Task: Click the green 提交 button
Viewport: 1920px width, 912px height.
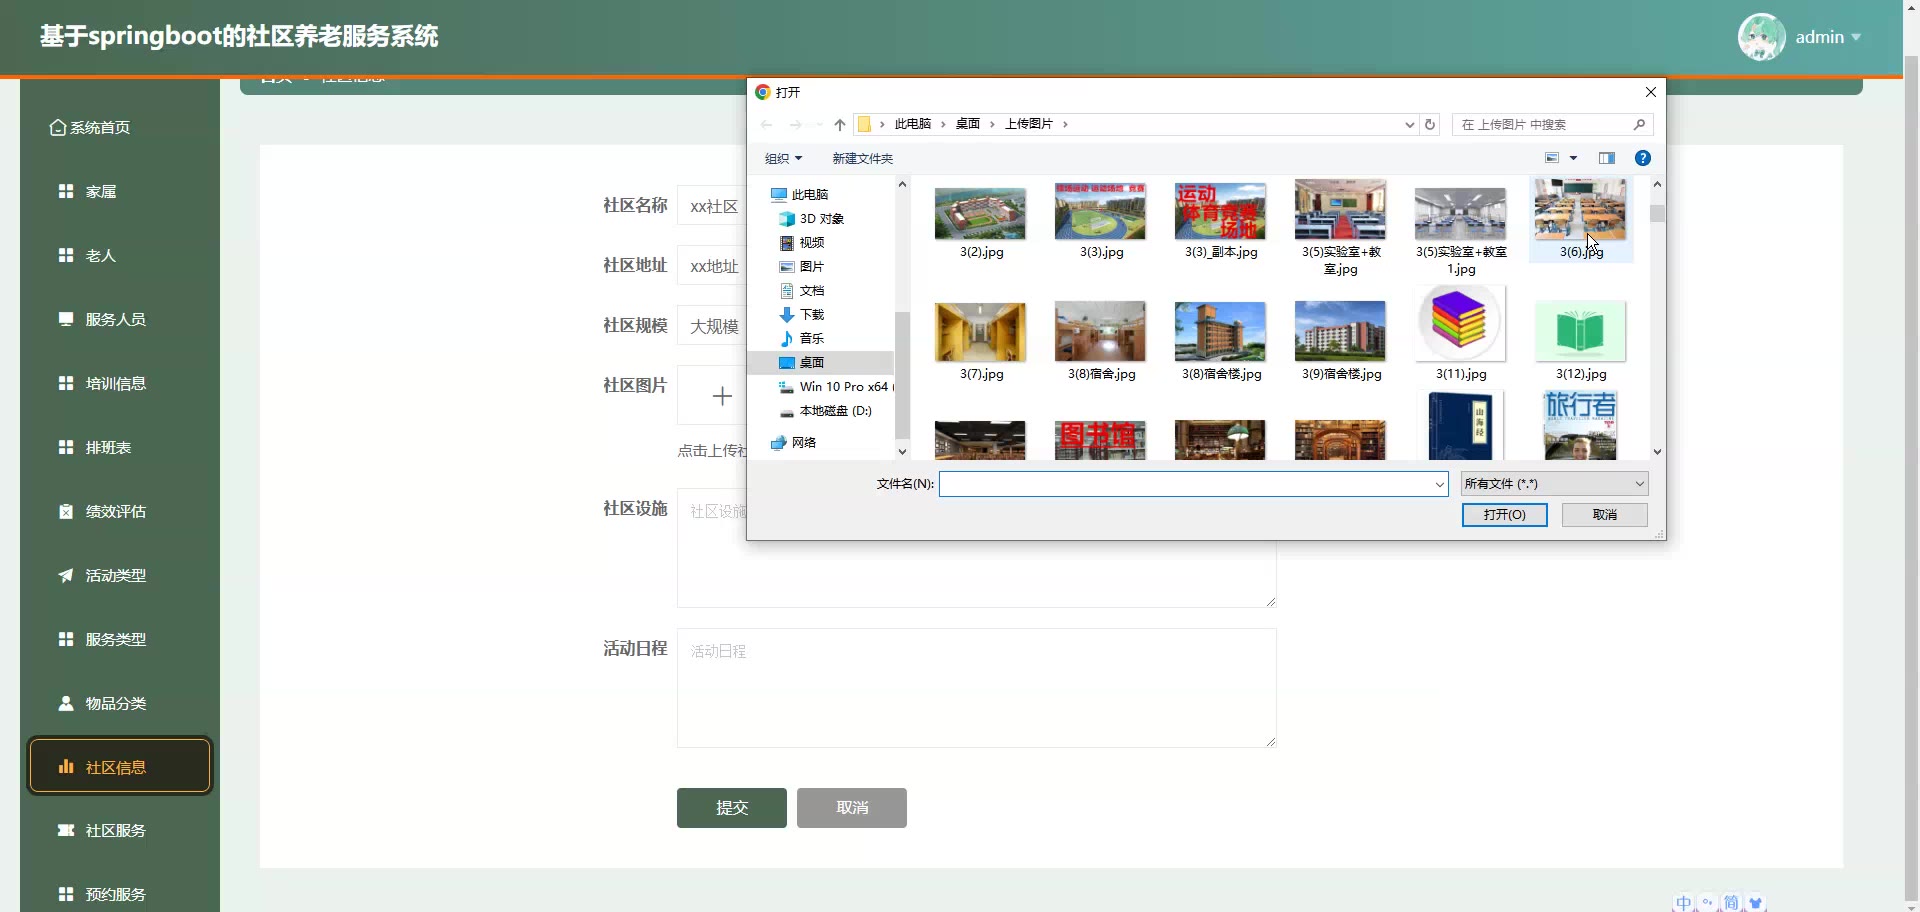Action: [732, 808]
